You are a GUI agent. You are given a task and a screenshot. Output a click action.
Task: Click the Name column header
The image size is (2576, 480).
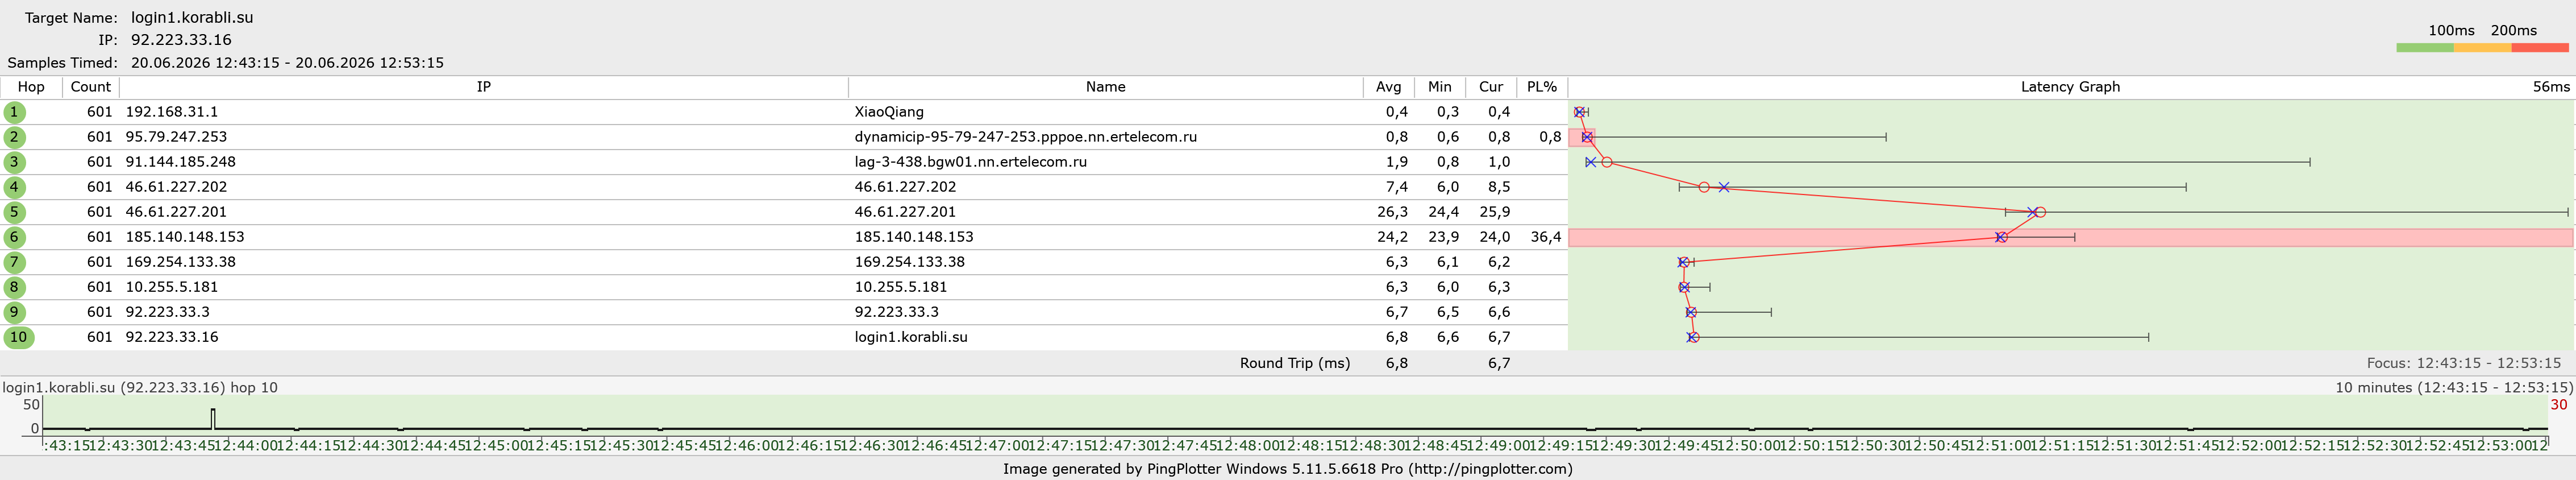[x=1106, y=87]
